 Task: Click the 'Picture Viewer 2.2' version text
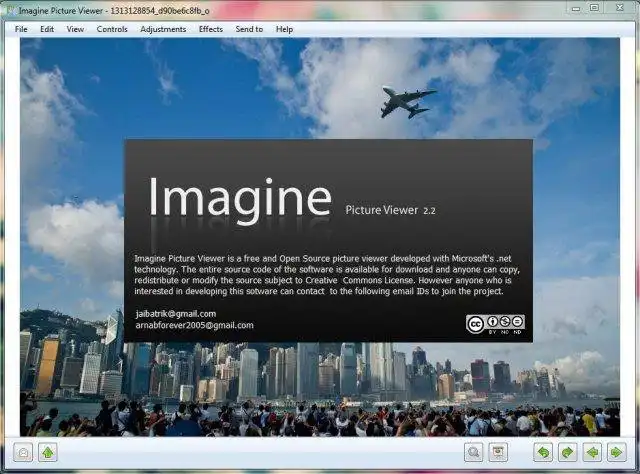[x=390, y=210]
